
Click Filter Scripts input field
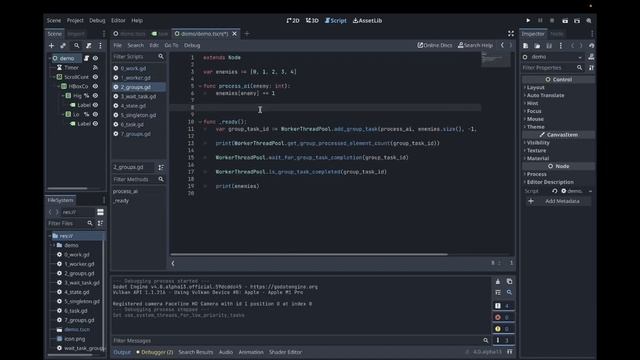[134, 57]
